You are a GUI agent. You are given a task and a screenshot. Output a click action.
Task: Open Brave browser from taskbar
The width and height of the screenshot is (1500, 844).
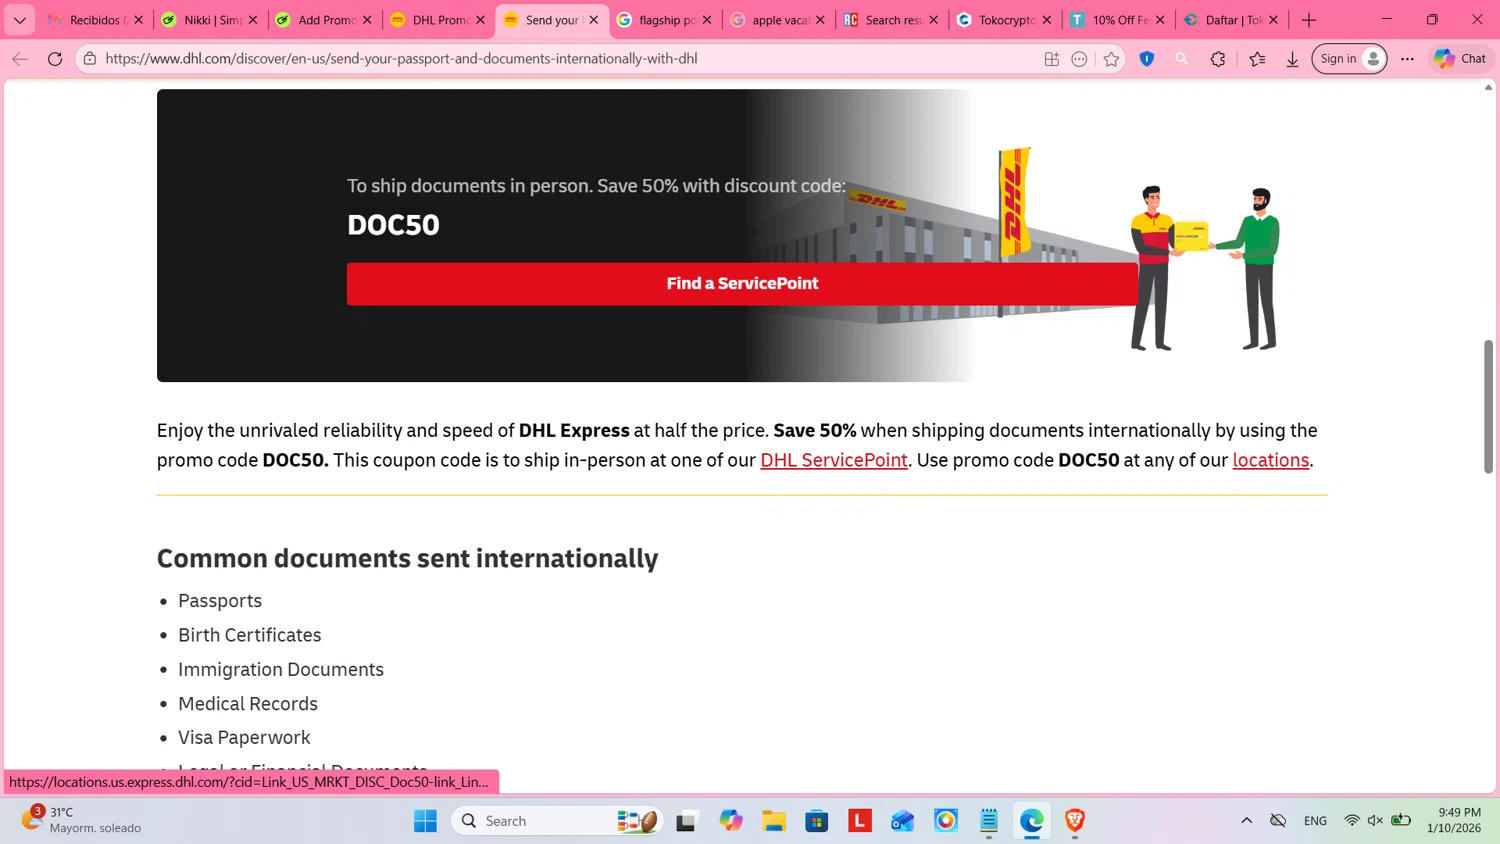pos(1075,821)
